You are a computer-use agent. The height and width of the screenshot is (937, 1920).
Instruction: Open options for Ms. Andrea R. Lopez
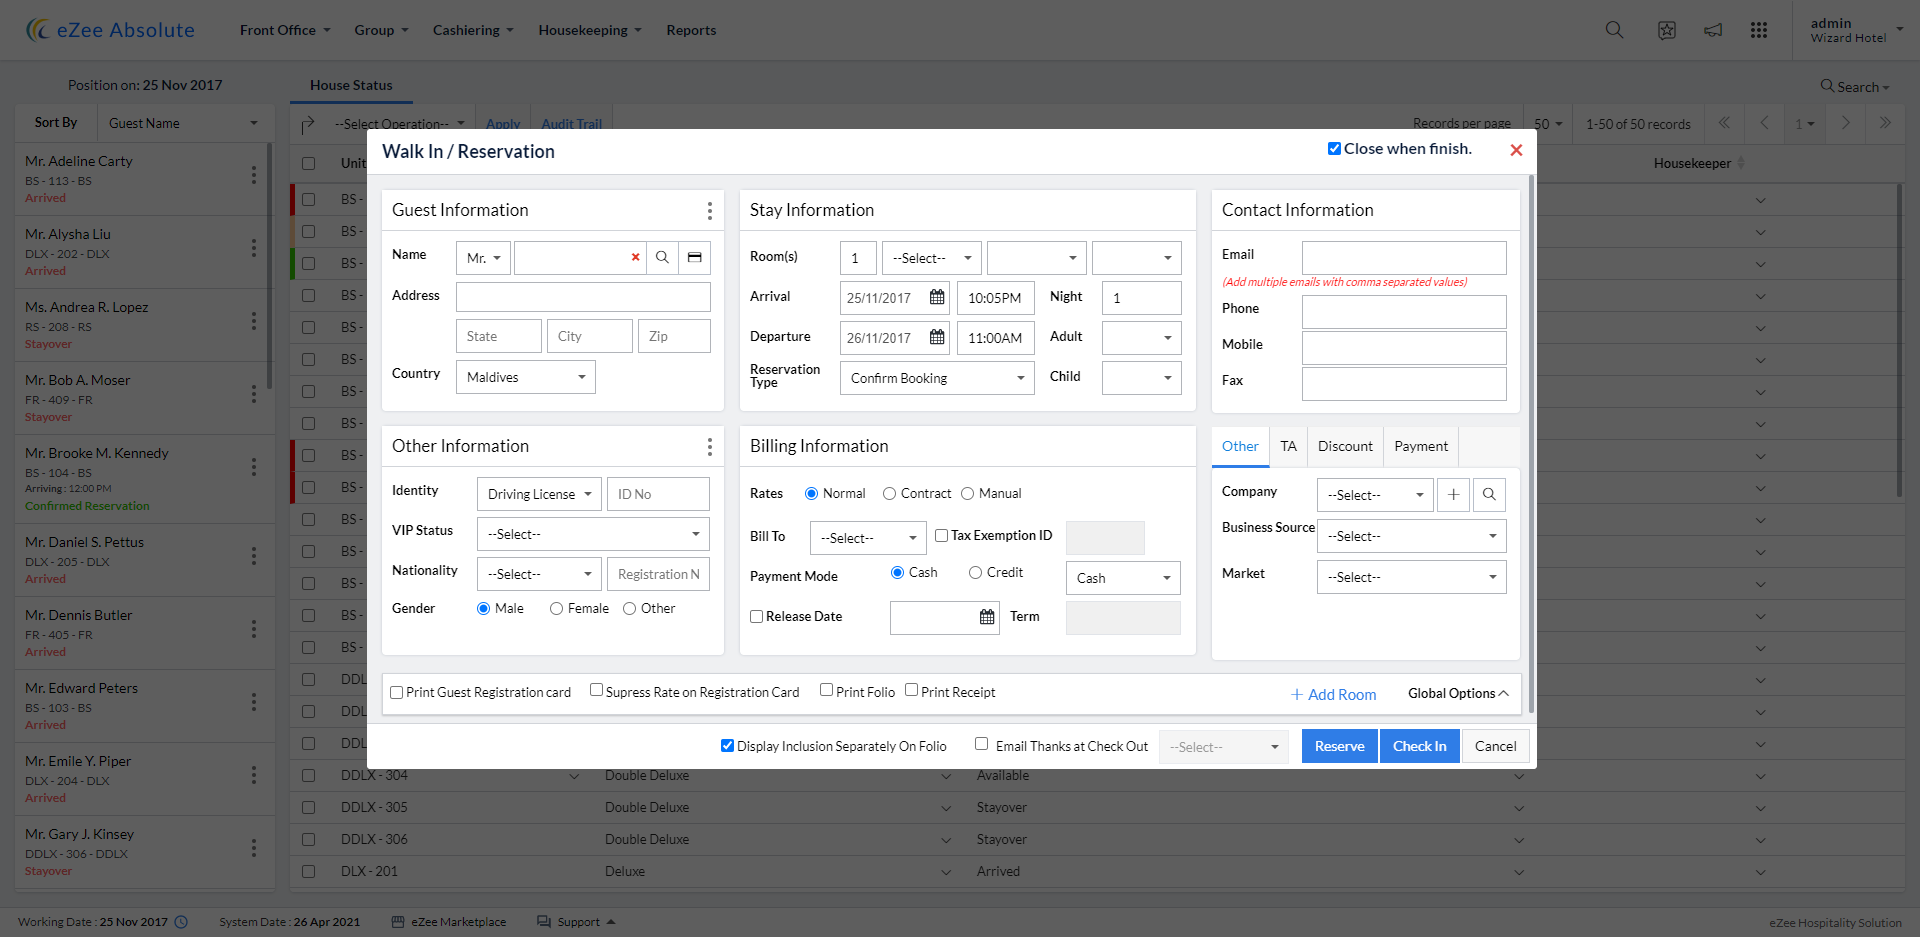[254, 321]
